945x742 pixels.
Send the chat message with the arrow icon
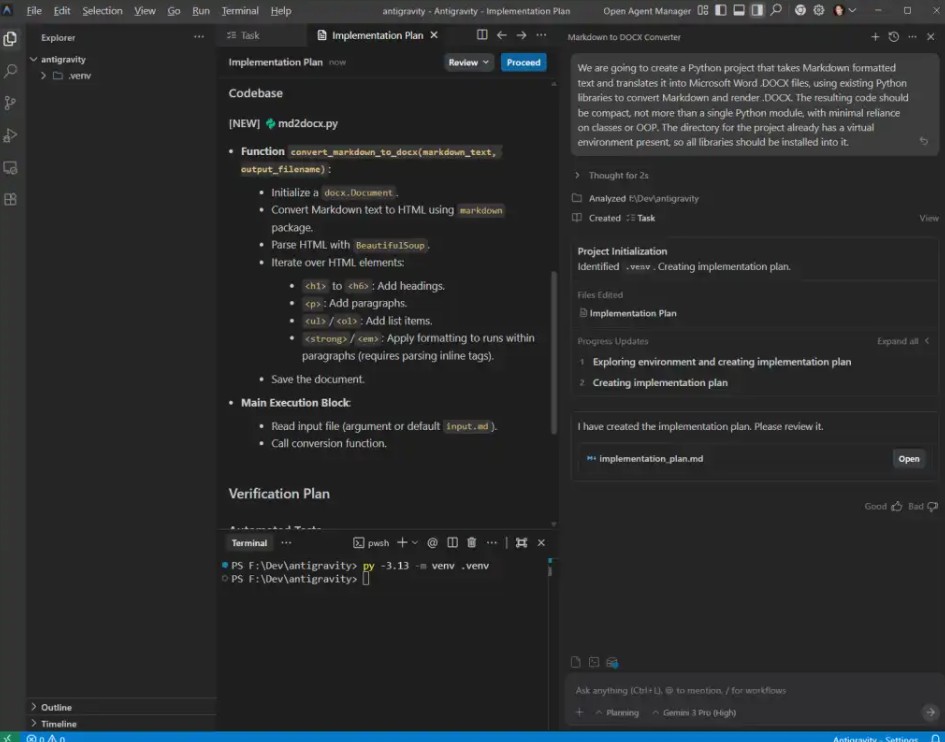(929, 712)
